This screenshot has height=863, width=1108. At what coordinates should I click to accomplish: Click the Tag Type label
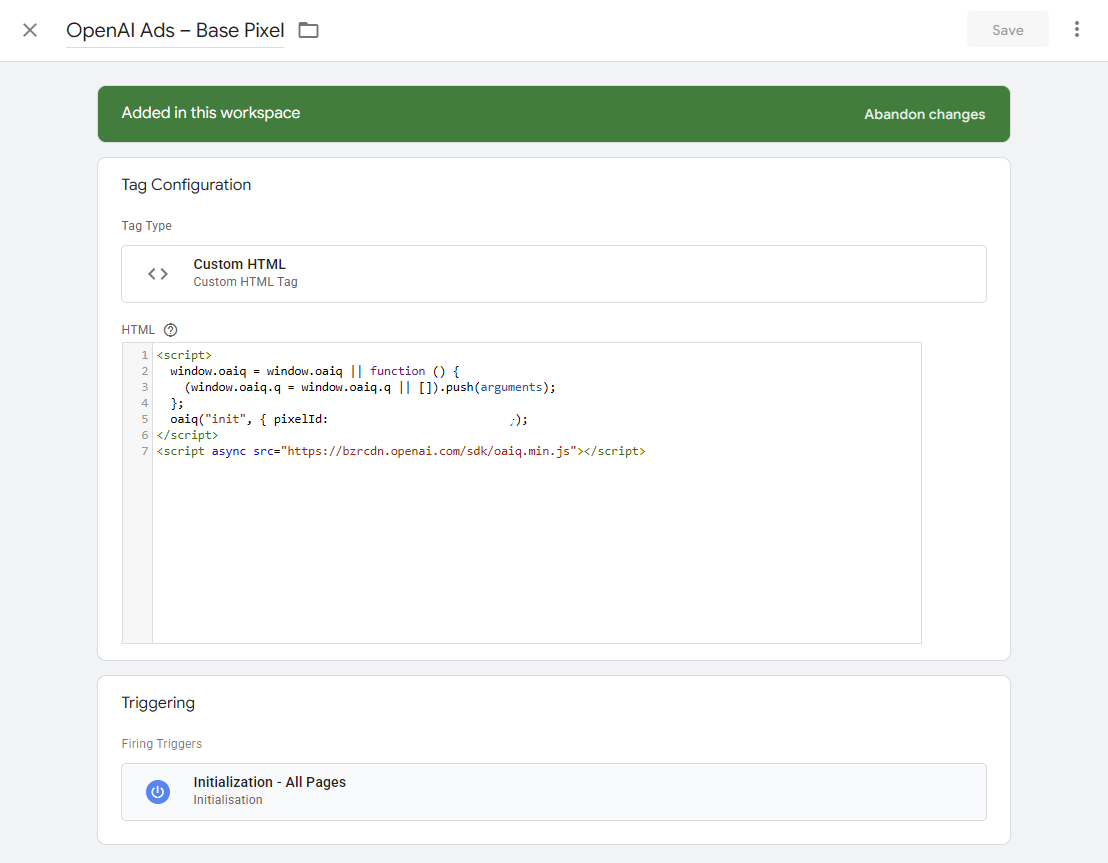(146, 225)
